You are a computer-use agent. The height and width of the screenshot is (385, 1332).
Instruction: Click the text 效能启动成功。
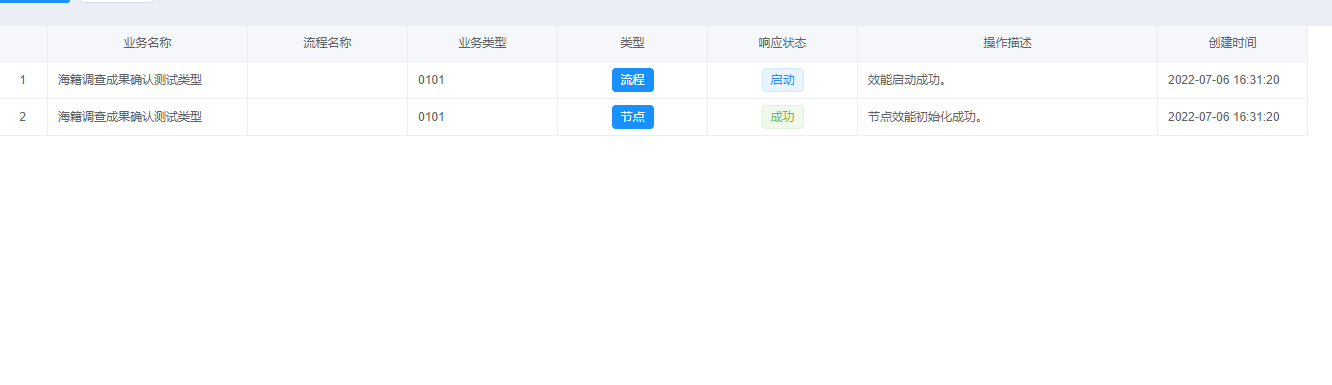(907, 80)
